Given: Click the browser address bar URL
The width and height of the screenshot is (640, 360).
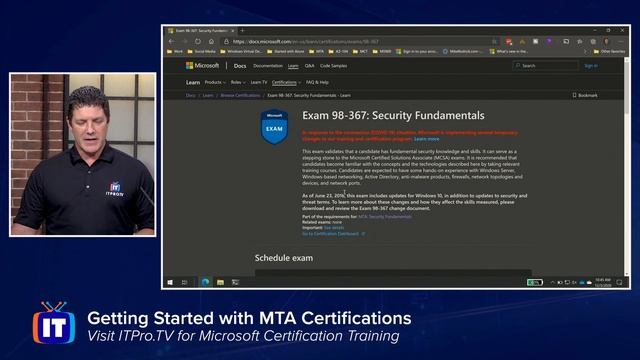Looking at the screenshot, I should coord(306,42).
